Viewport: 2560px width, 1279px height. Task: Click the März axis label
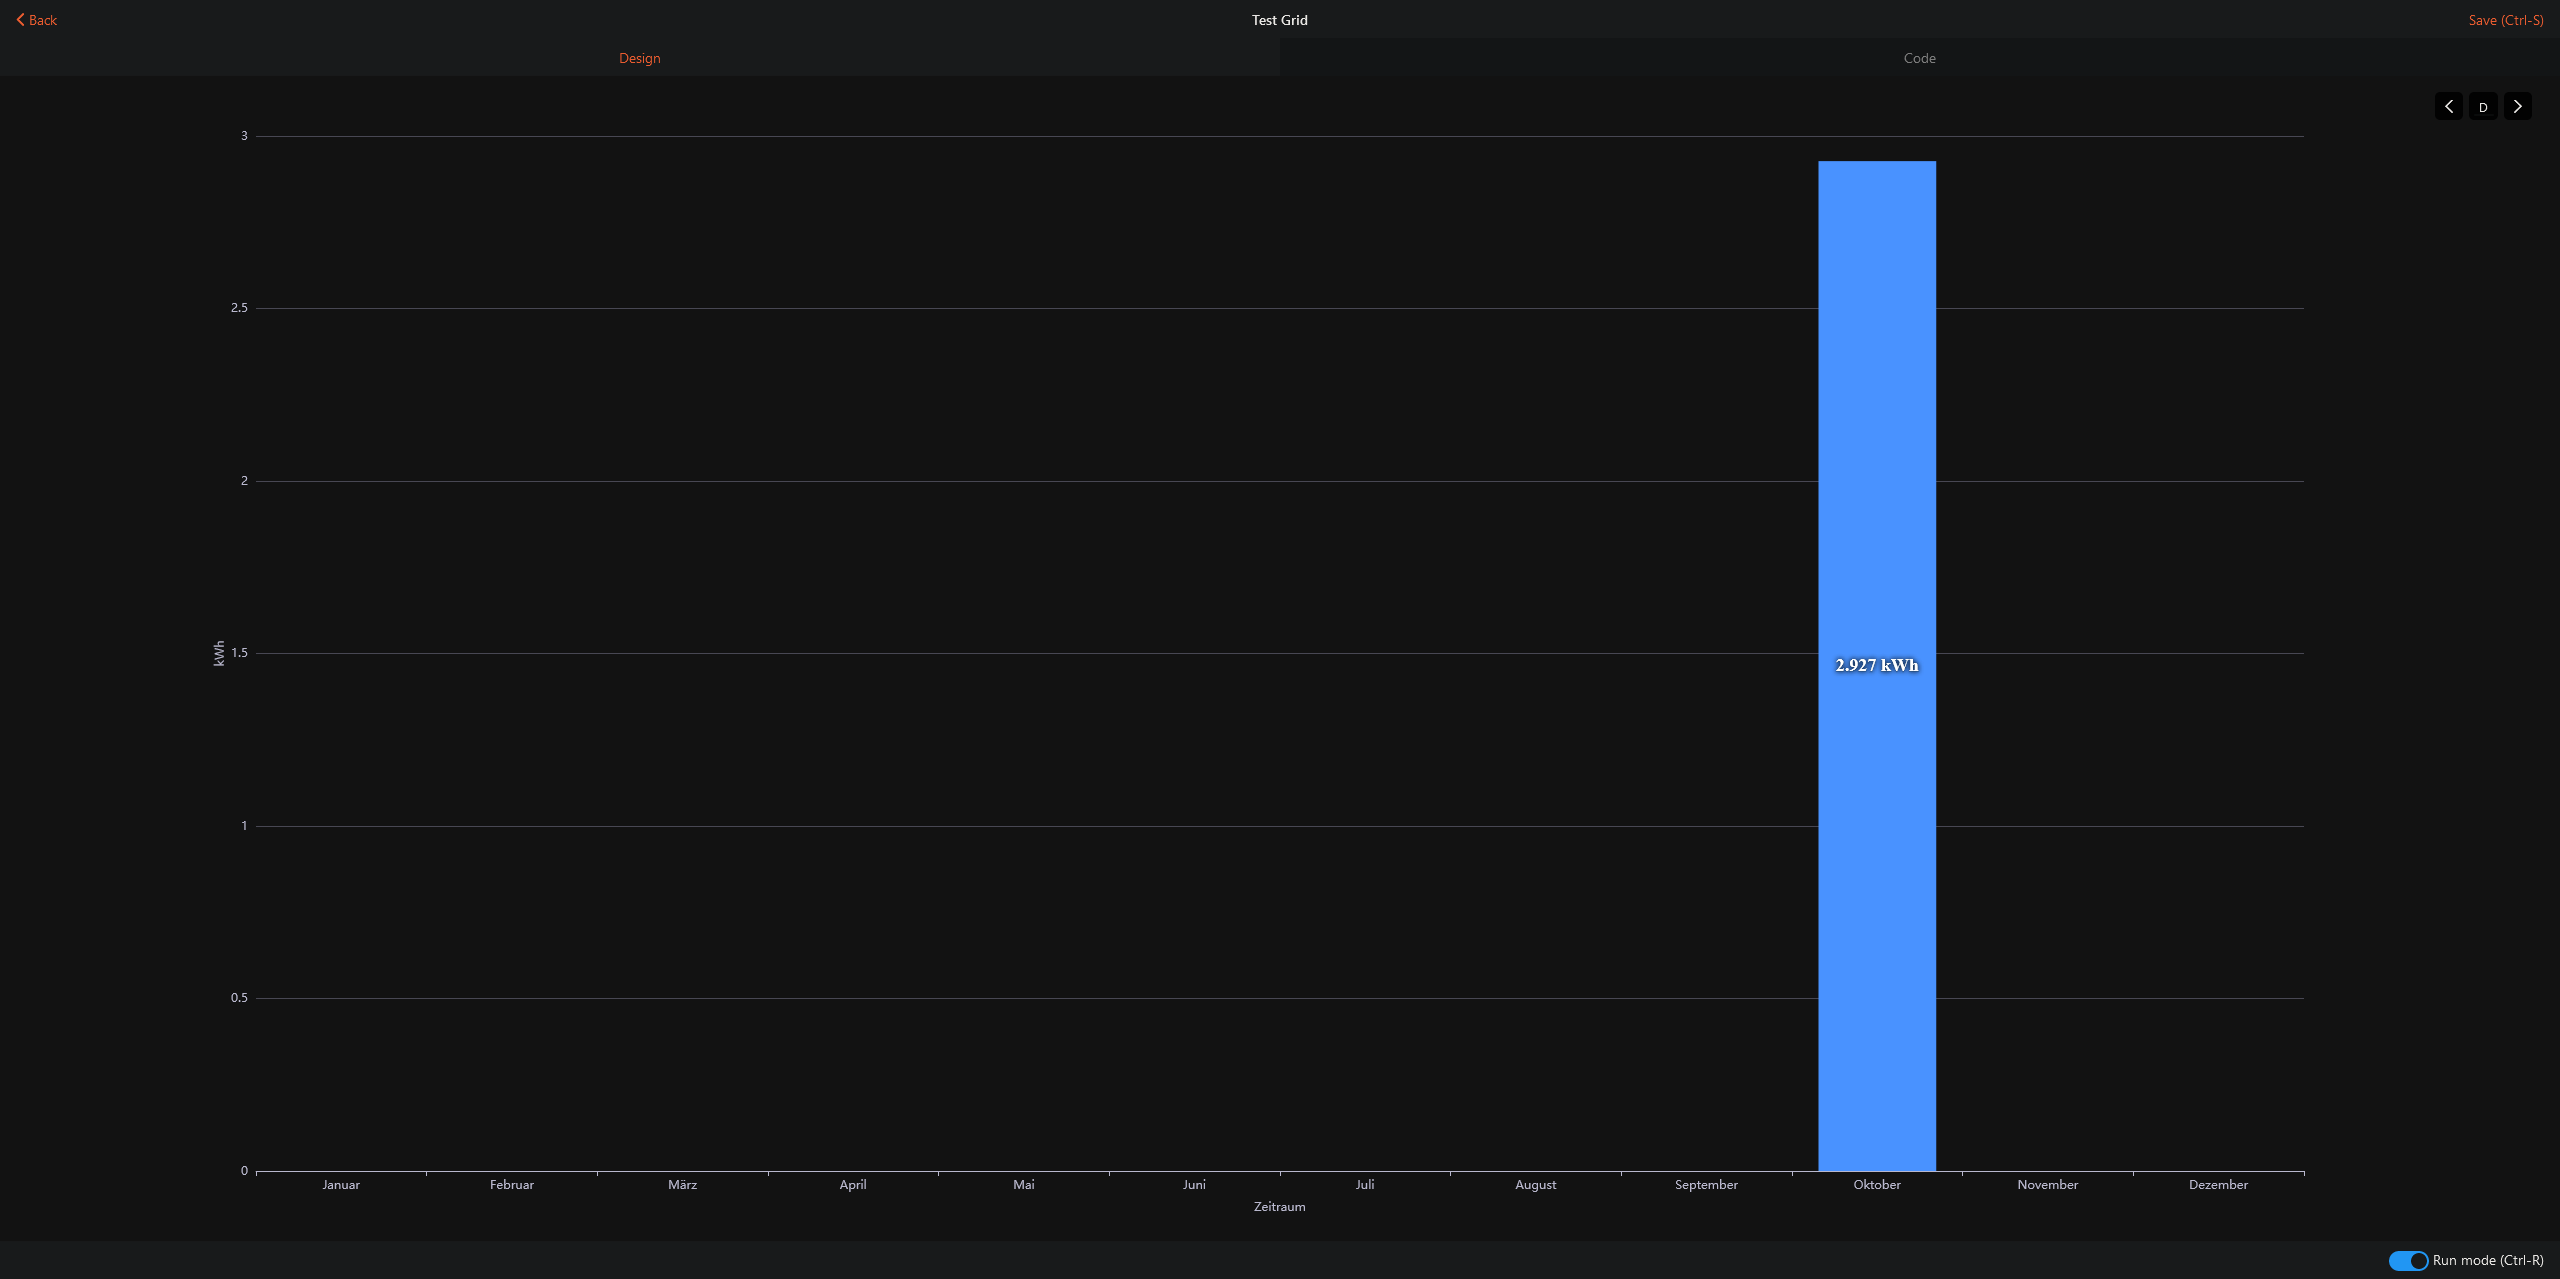click(682, 1184)
